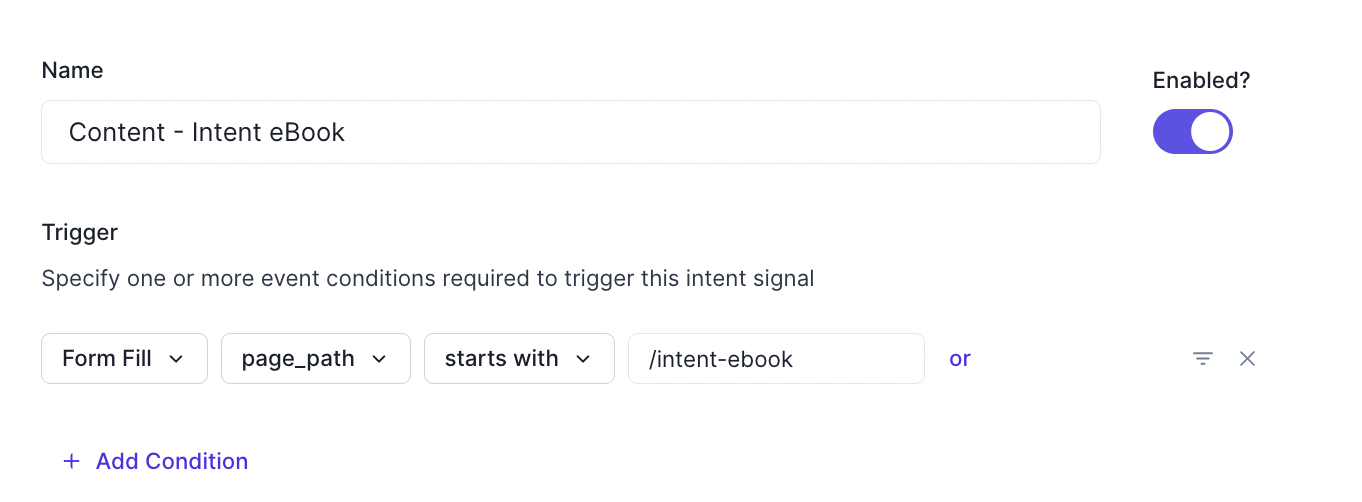Open the page_path property dropdown
Image resolution: width=1362 pixels, height=502 pixels.
pos(315,358)
